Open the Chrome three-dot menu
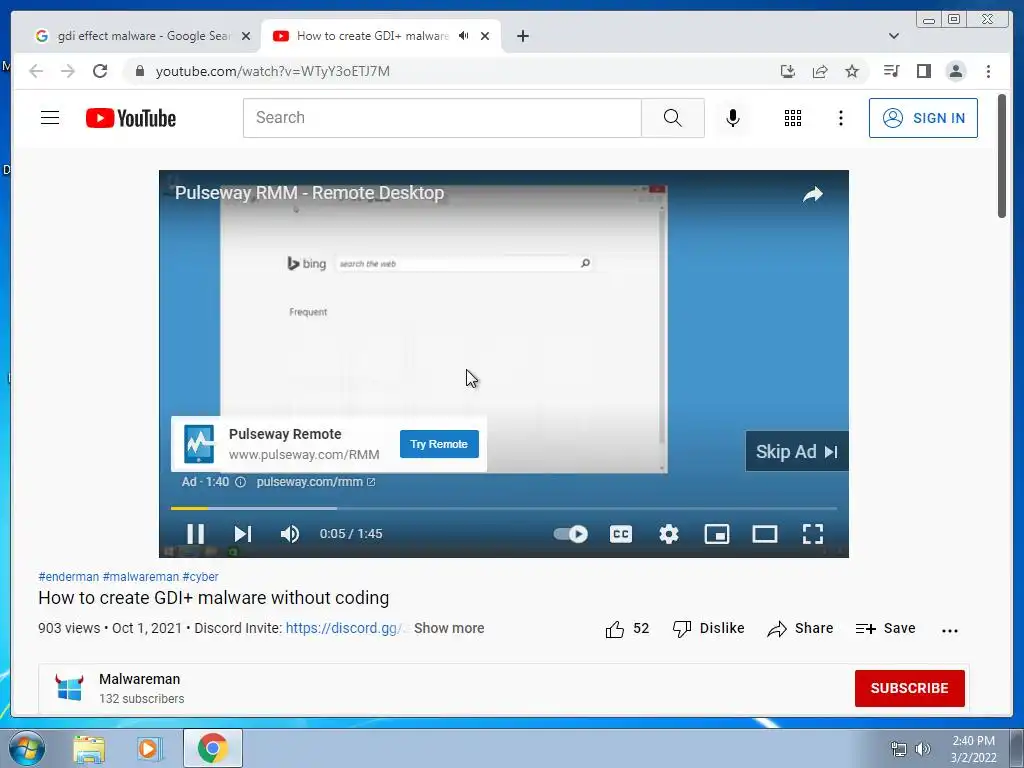This screenshot has height=768, width=1024. click(988, 71)
